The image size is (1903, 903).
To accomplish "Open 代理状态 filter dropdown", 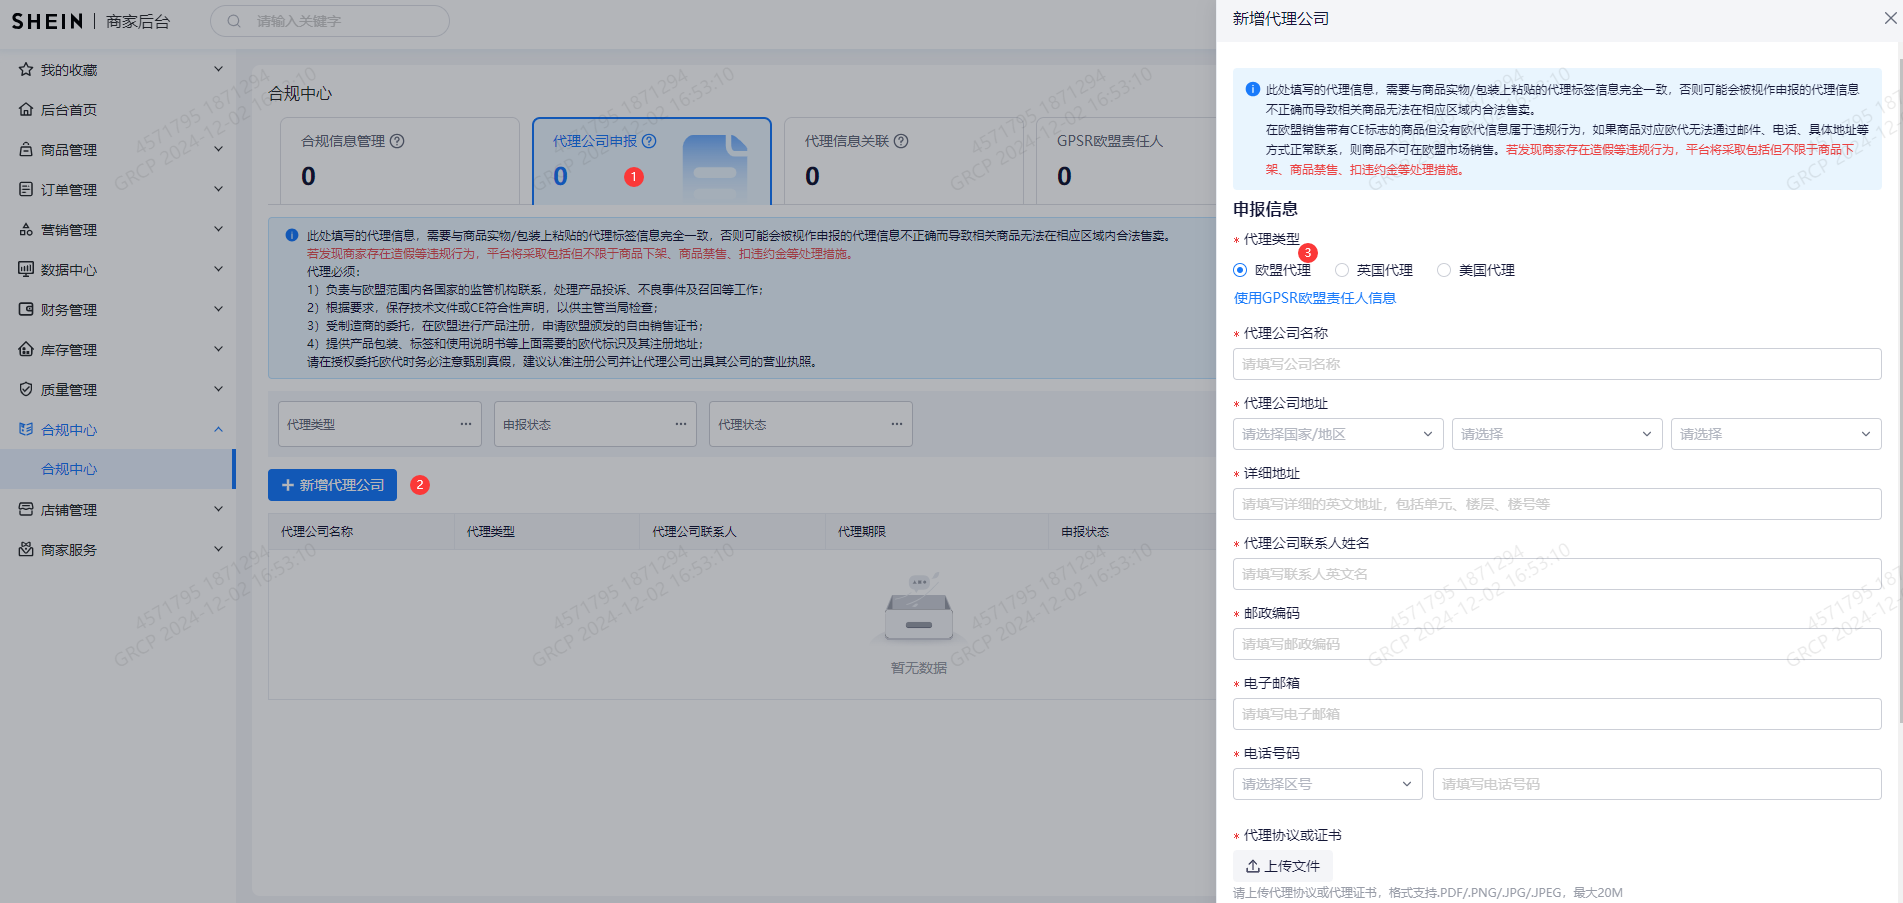I will [811, 424].
